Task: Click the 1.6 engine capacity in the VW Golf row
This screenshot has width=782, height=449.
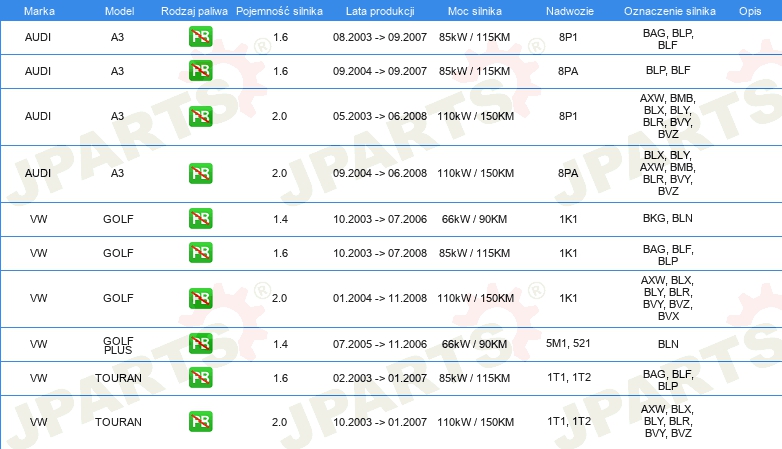Action: pyautogui.click(x=280, y=253)
